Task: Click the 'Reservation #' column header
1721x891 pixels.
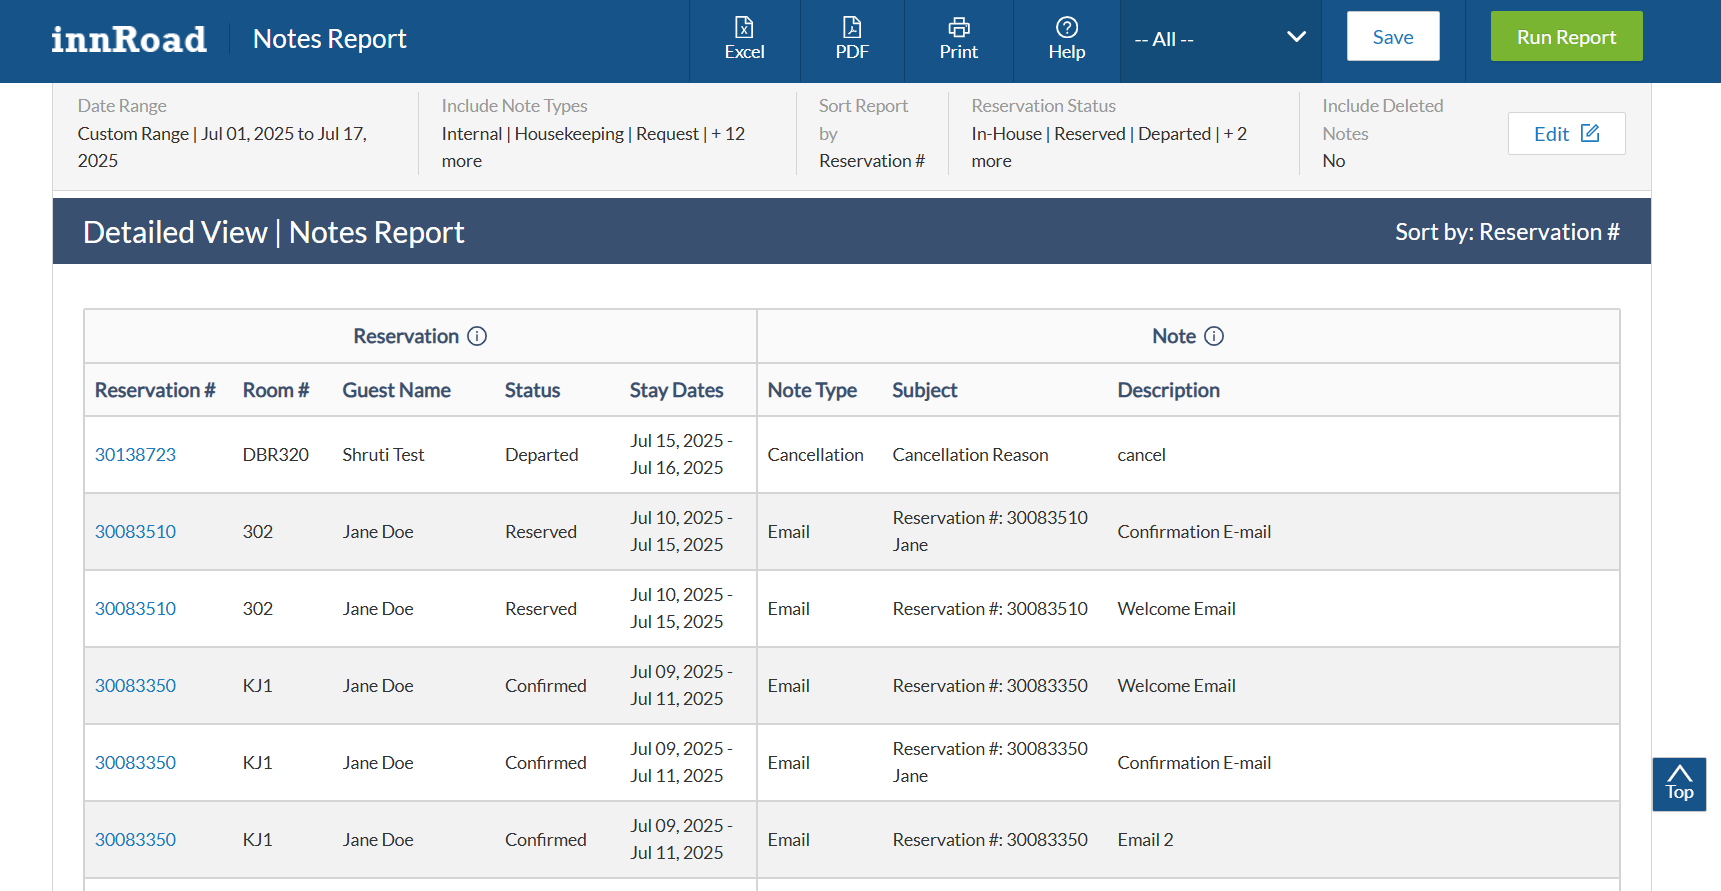Action: (x=155, y=390)
